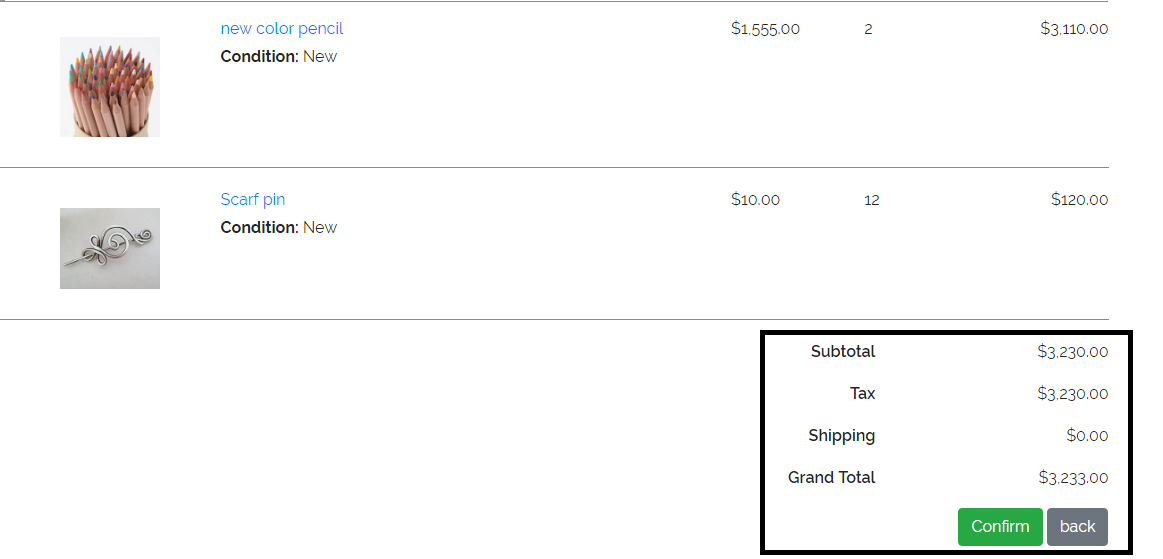Click Condition: New under Scarf pin
Image resolution: width=1163 pixels, height=559 pixels.
click(x=279, y=228)
